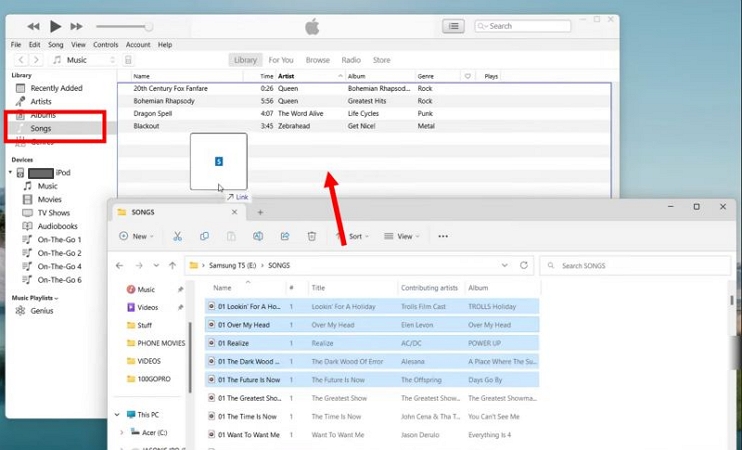Close the SONGS tab in File Explorer
The image size is (742, 450).
click(x=234, y=212)
